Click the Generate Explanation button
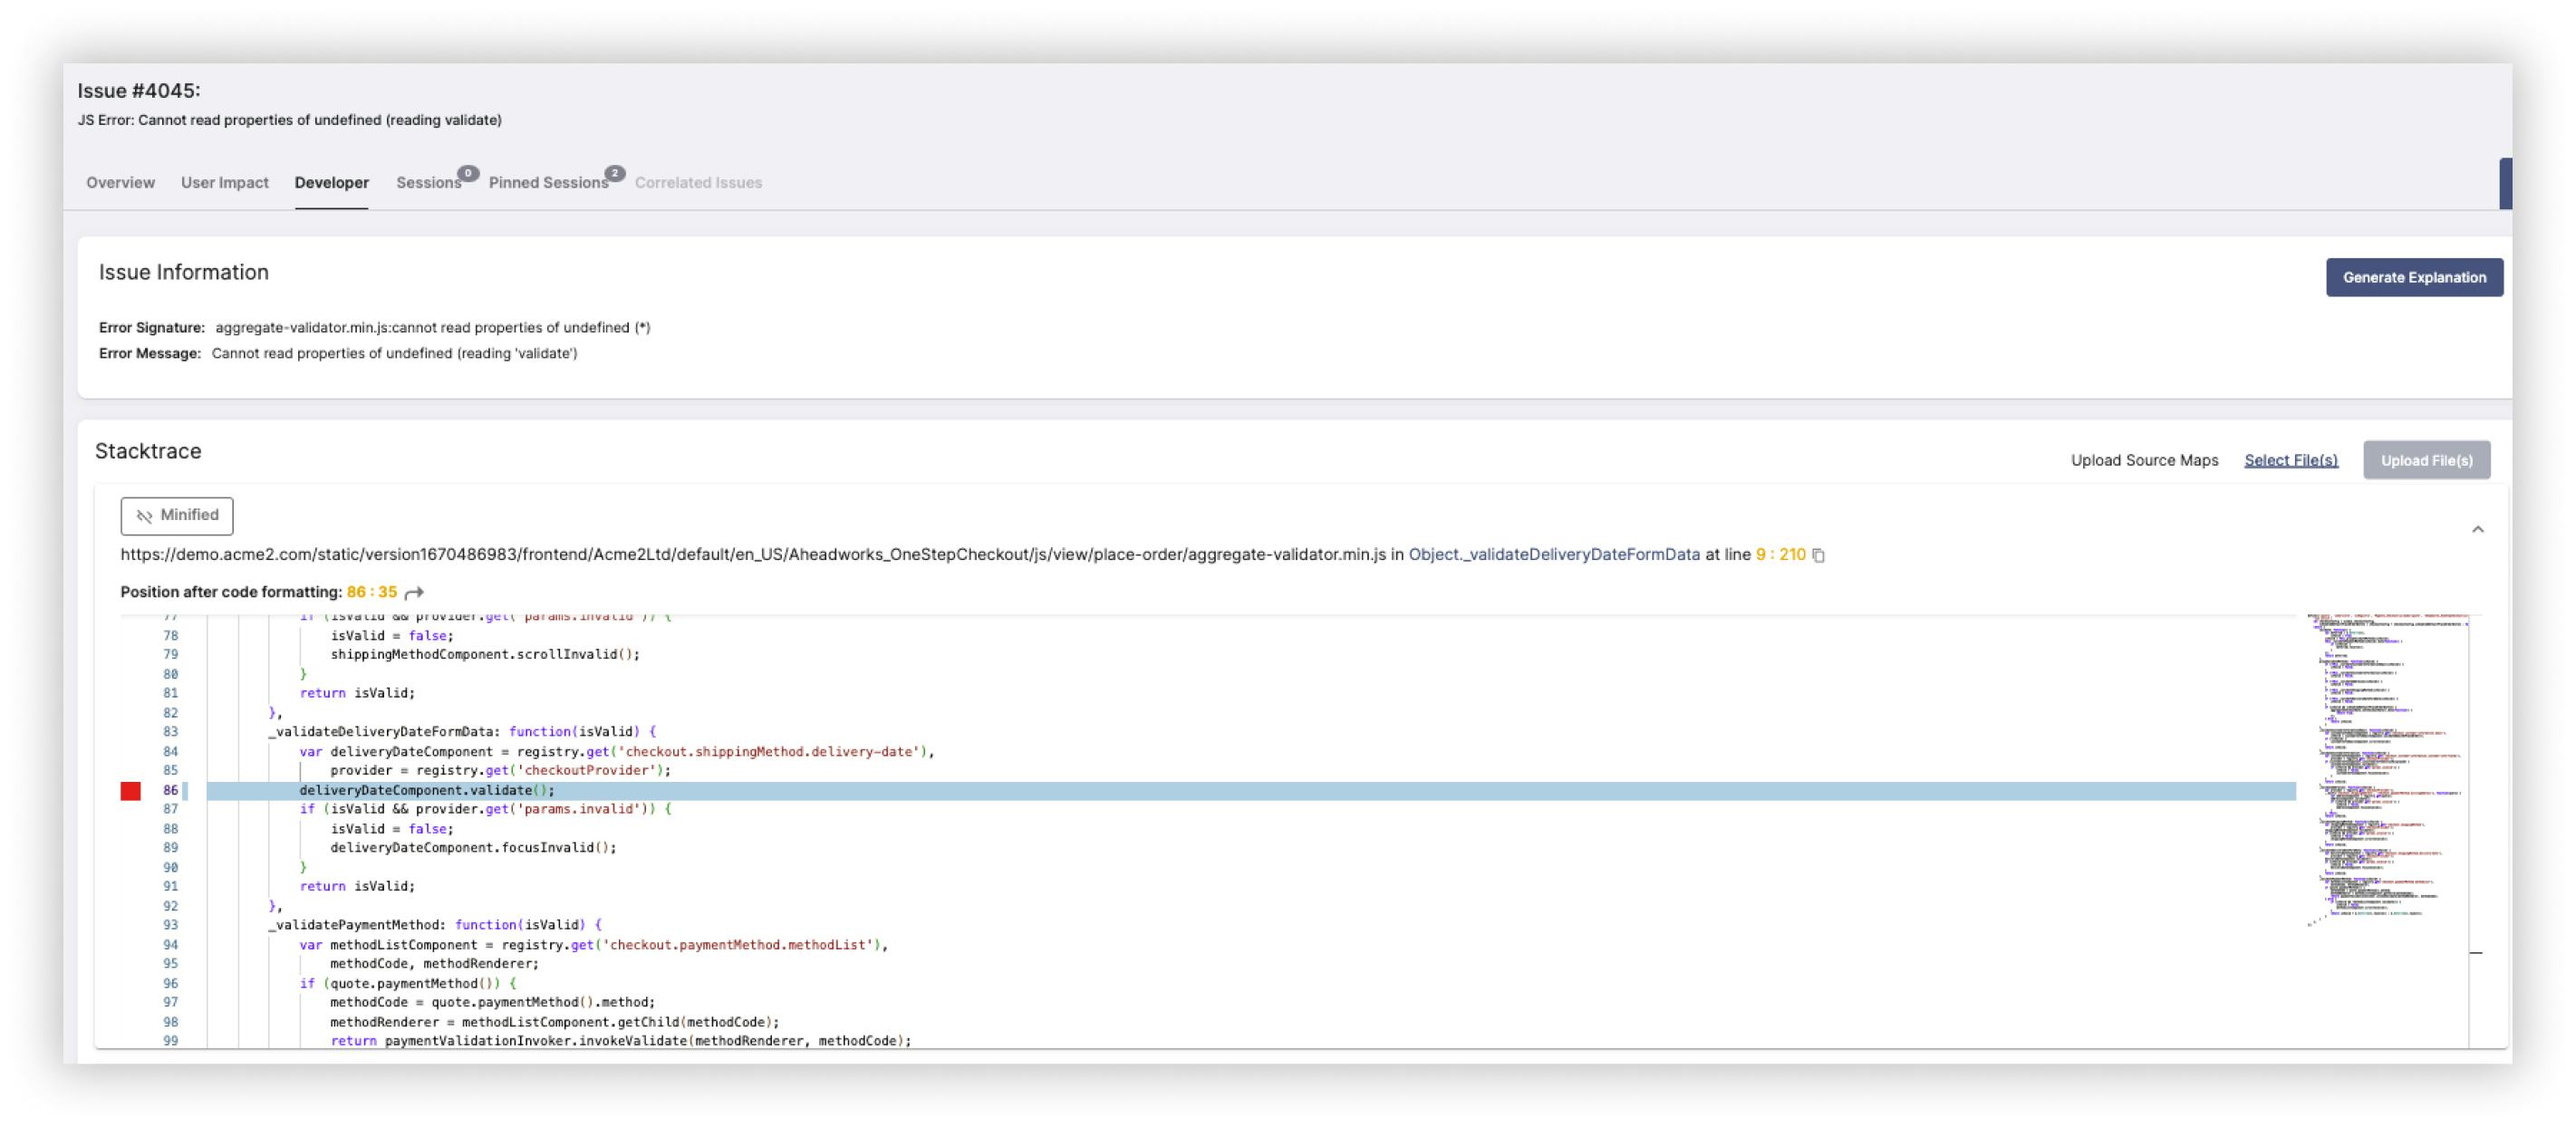 point(2415,277)
